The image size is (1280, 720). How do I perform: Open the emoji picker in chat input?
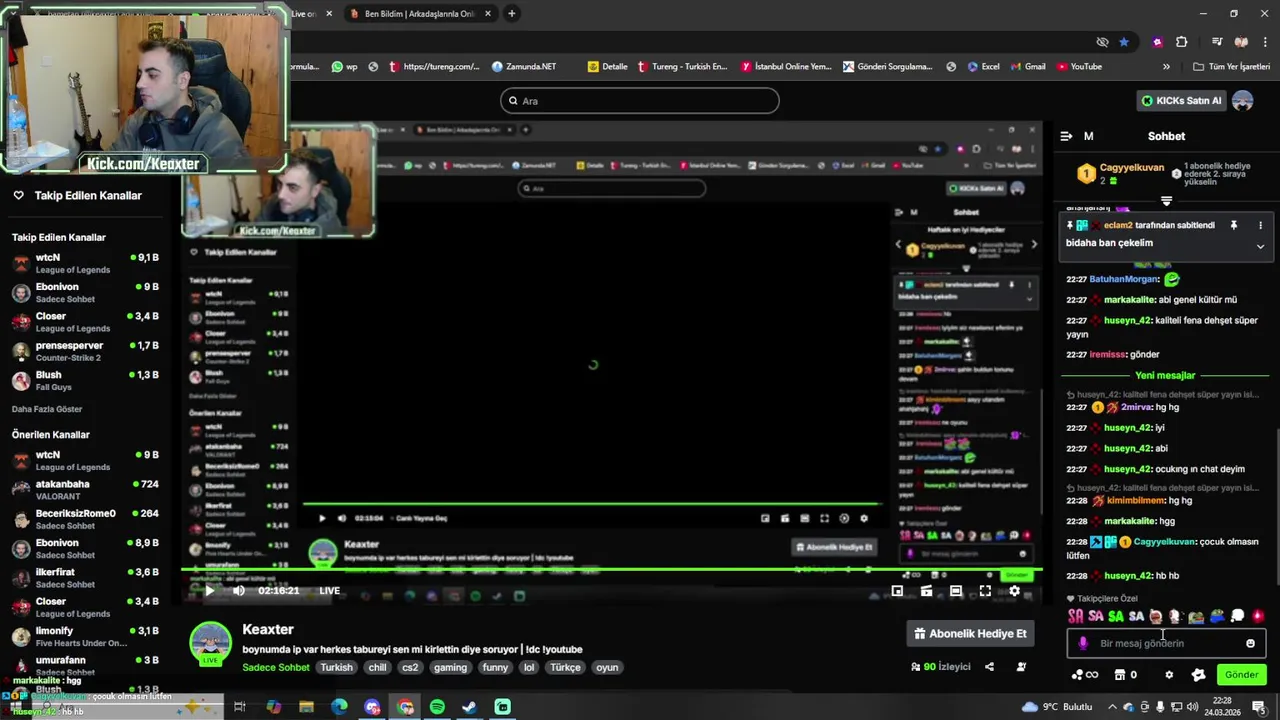tap(1250, 643)
